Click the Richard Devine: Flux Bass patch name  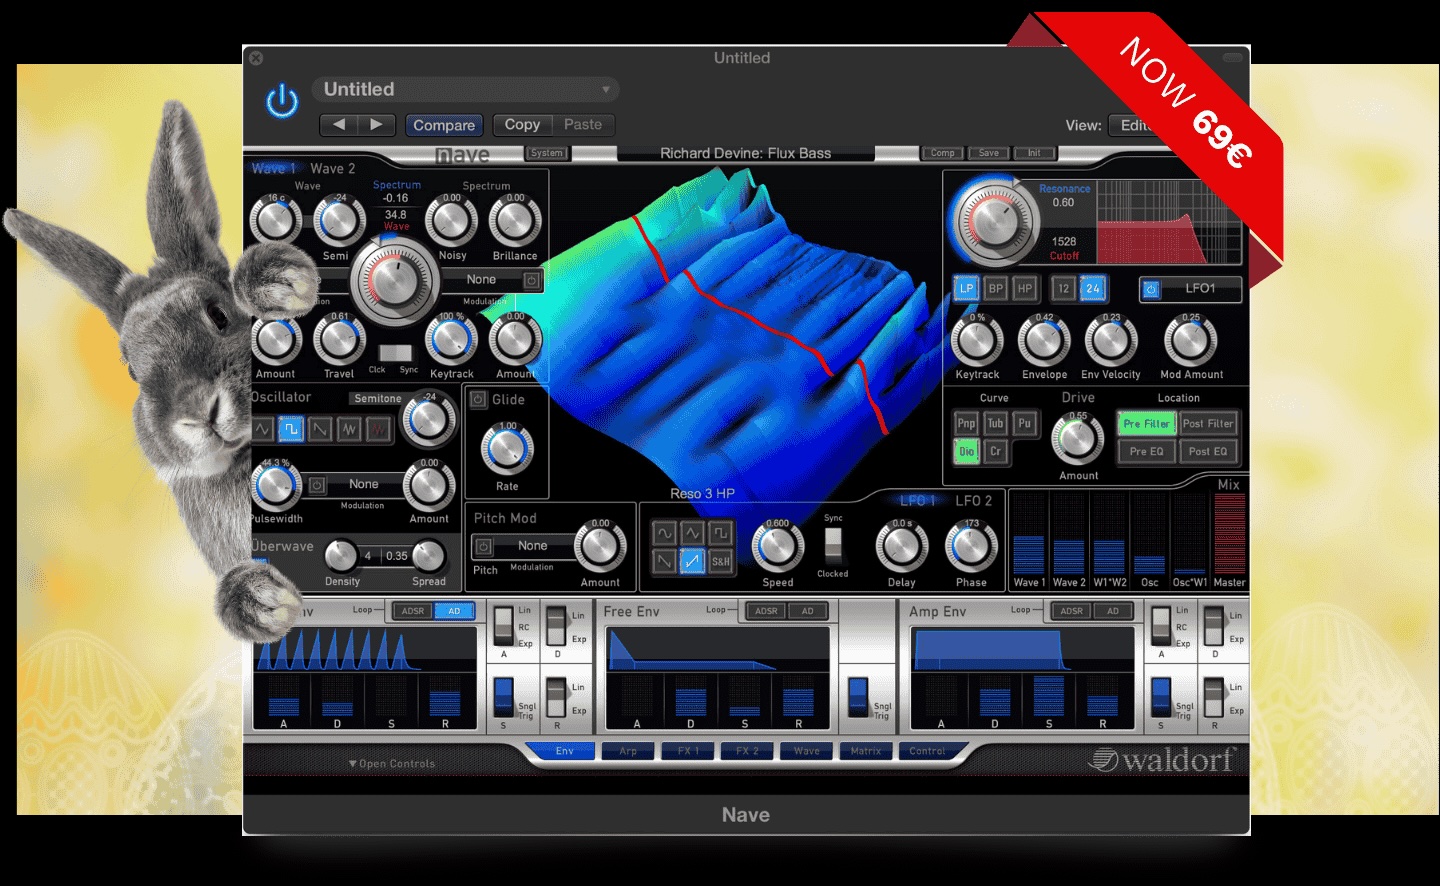click(x=746, y=153)
